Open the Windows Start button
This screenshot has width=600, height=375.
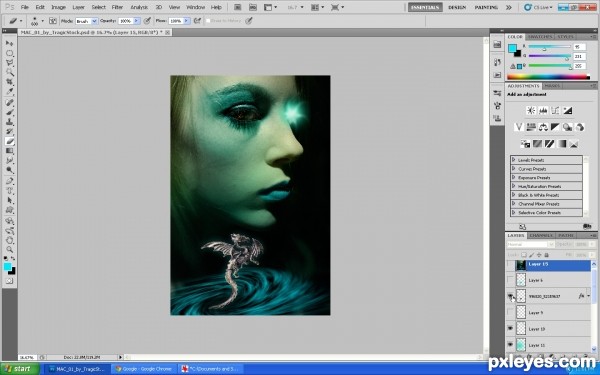pyautogui.click(x=20, y=369)
